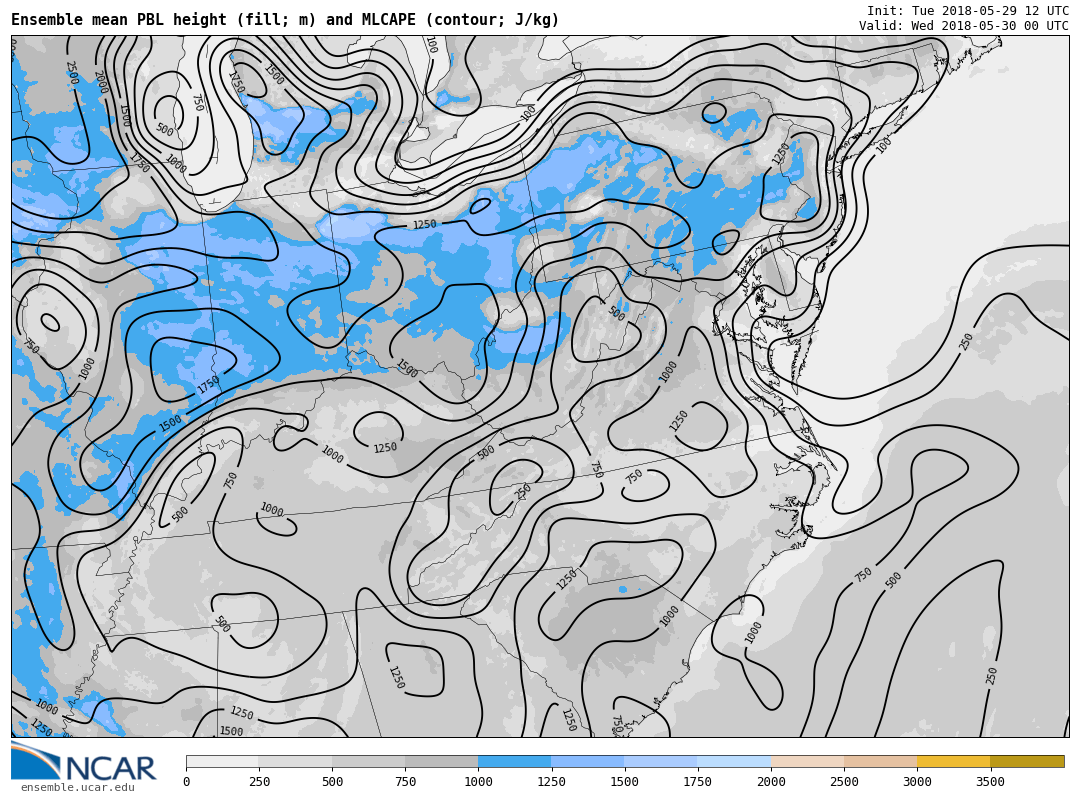Select the 1000–1250 bright blue colorbar swatch
Viewport: 1080px width, 800px height.
(514, 762)
